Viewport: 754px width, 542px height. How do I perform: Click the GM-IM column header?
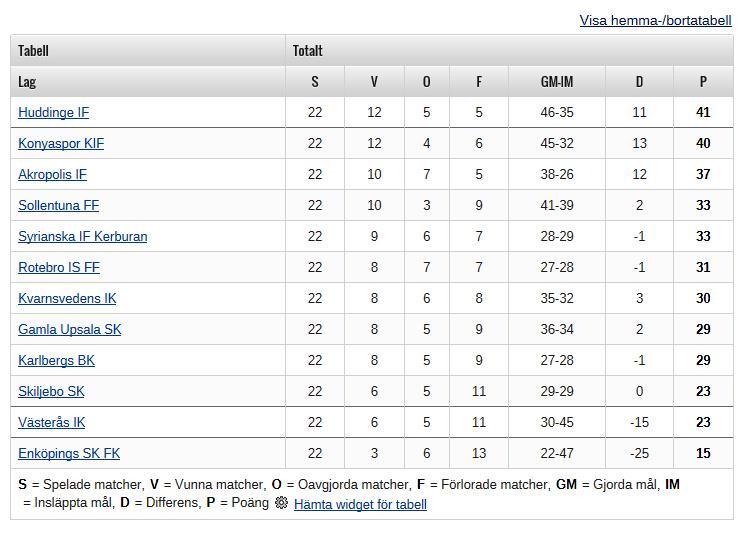coord(557,82)
